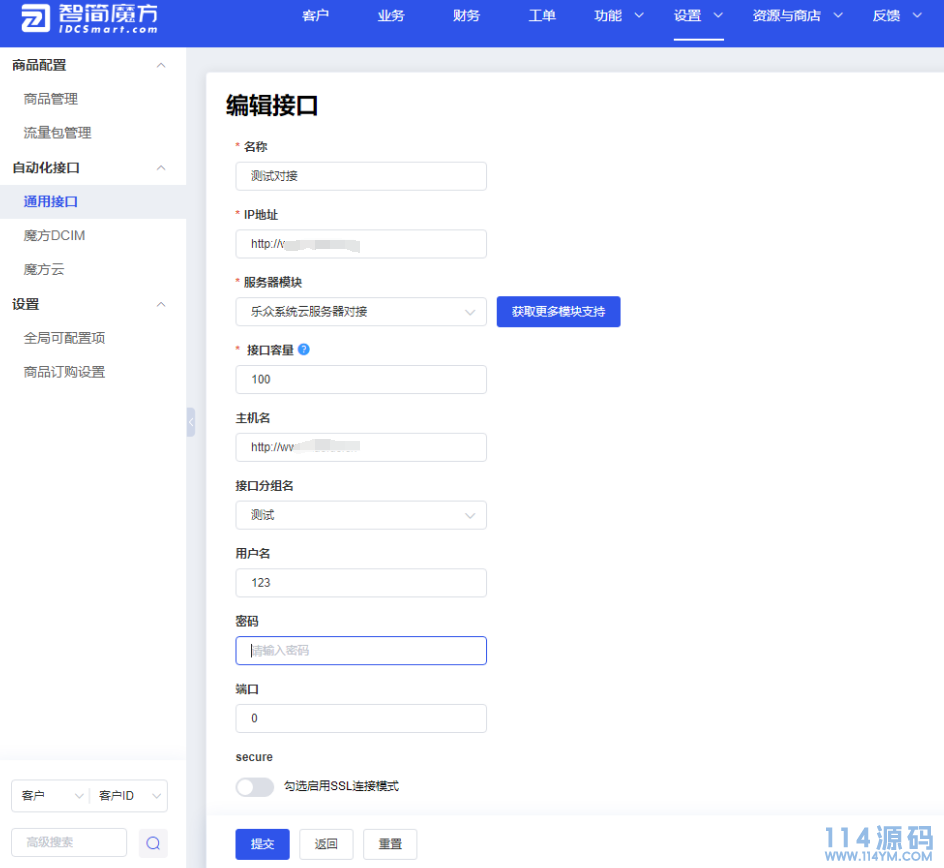
Task: Expand the 资源与商店 top menu
Action: coord(798,16)
